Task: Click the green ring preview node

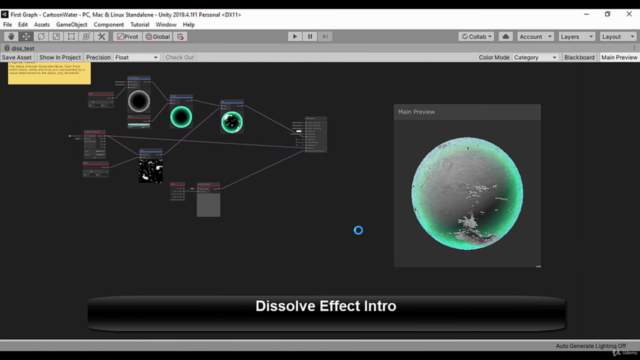Action: click(x=181, y=117)
